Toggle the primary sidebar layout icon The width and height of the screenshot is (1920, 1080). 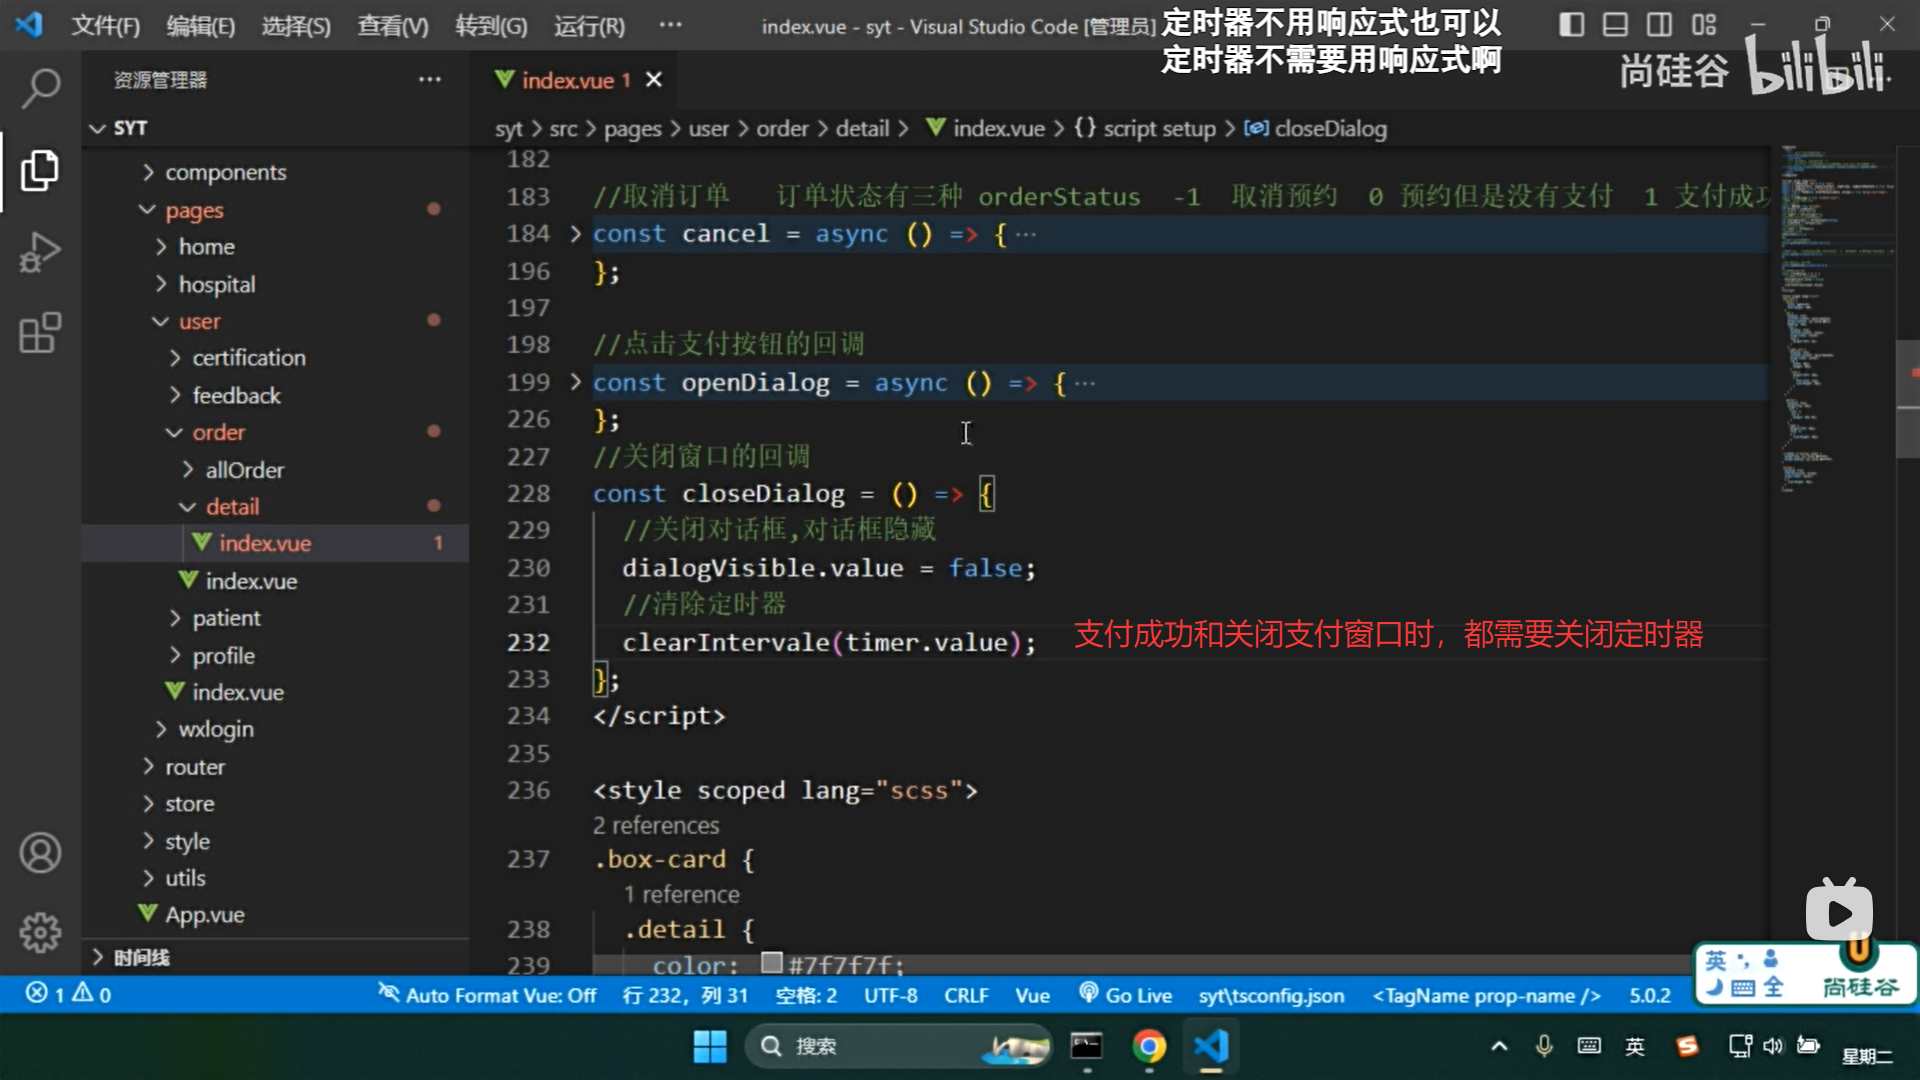1571,25
